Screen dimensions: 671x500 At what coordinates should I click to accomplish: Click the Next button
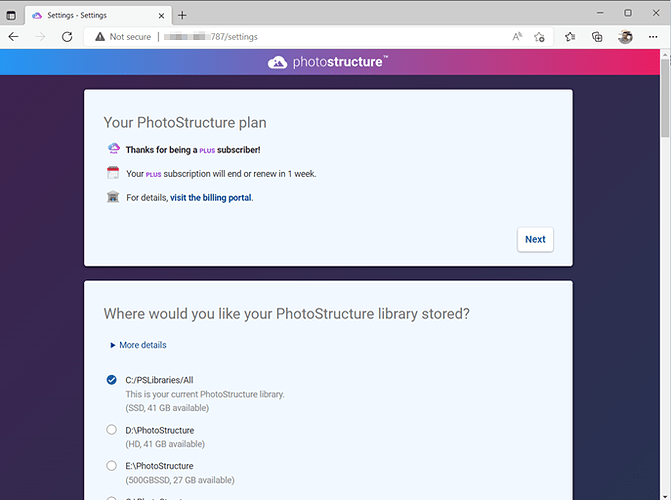click(535, 239)
